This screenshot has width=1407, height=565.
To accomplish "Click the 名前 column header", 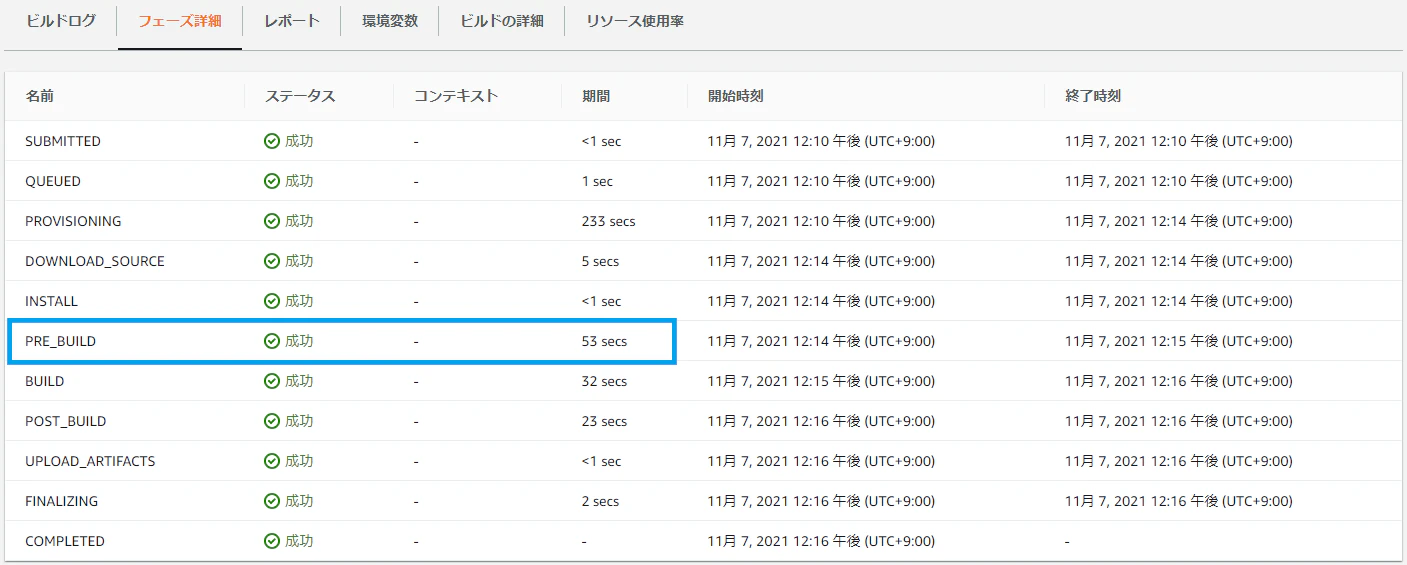I will coord(40,96).
